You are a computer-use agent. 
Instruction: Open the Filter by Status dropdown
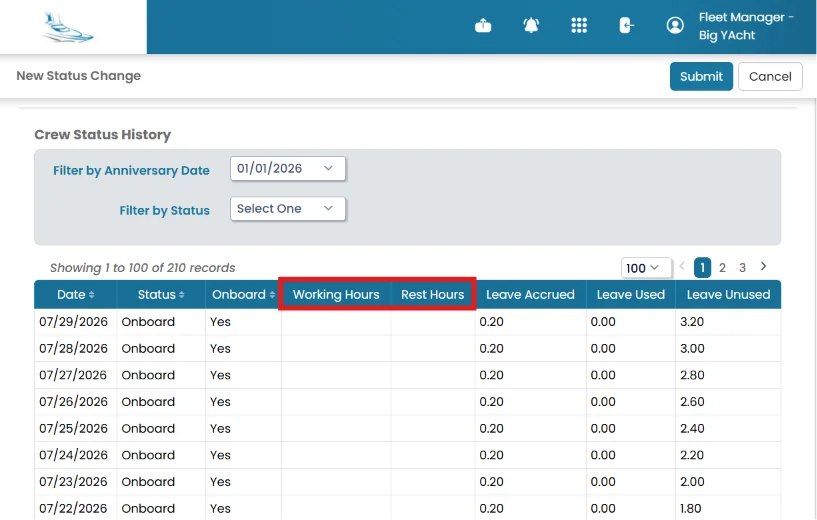pyautogui.click(x=288, y=209)
